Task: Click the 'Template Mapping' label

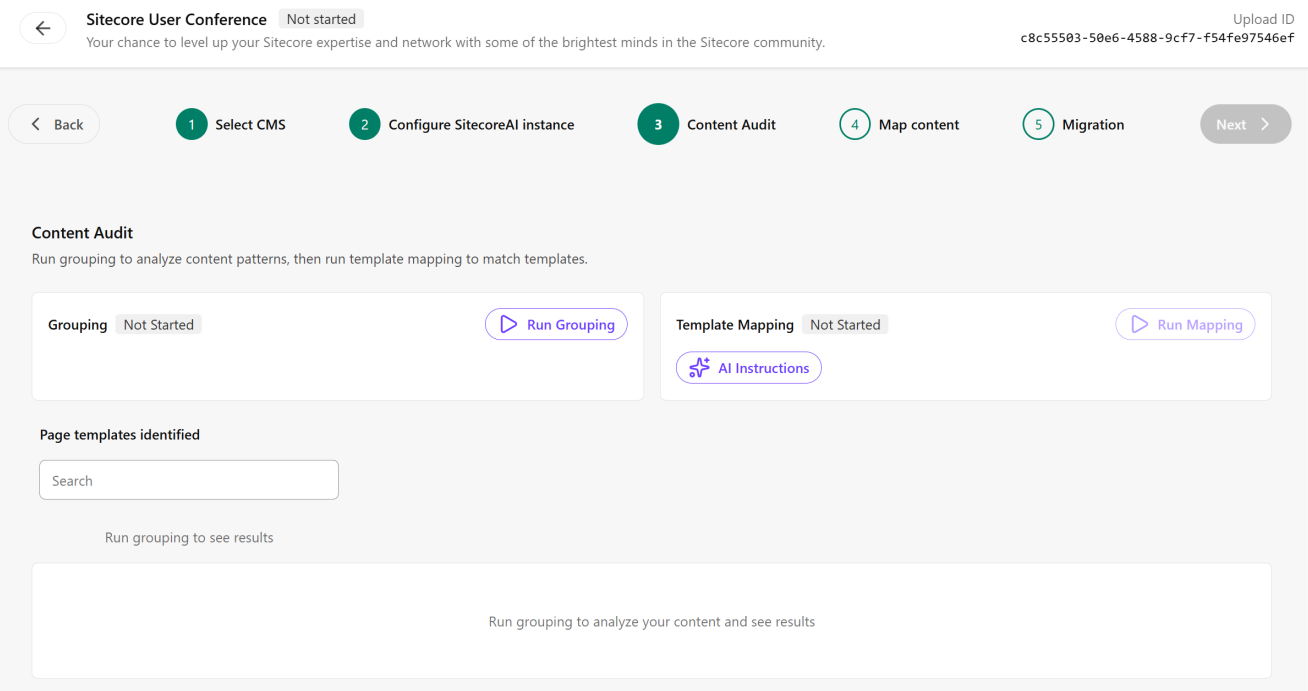Action: tap(735, 324)
